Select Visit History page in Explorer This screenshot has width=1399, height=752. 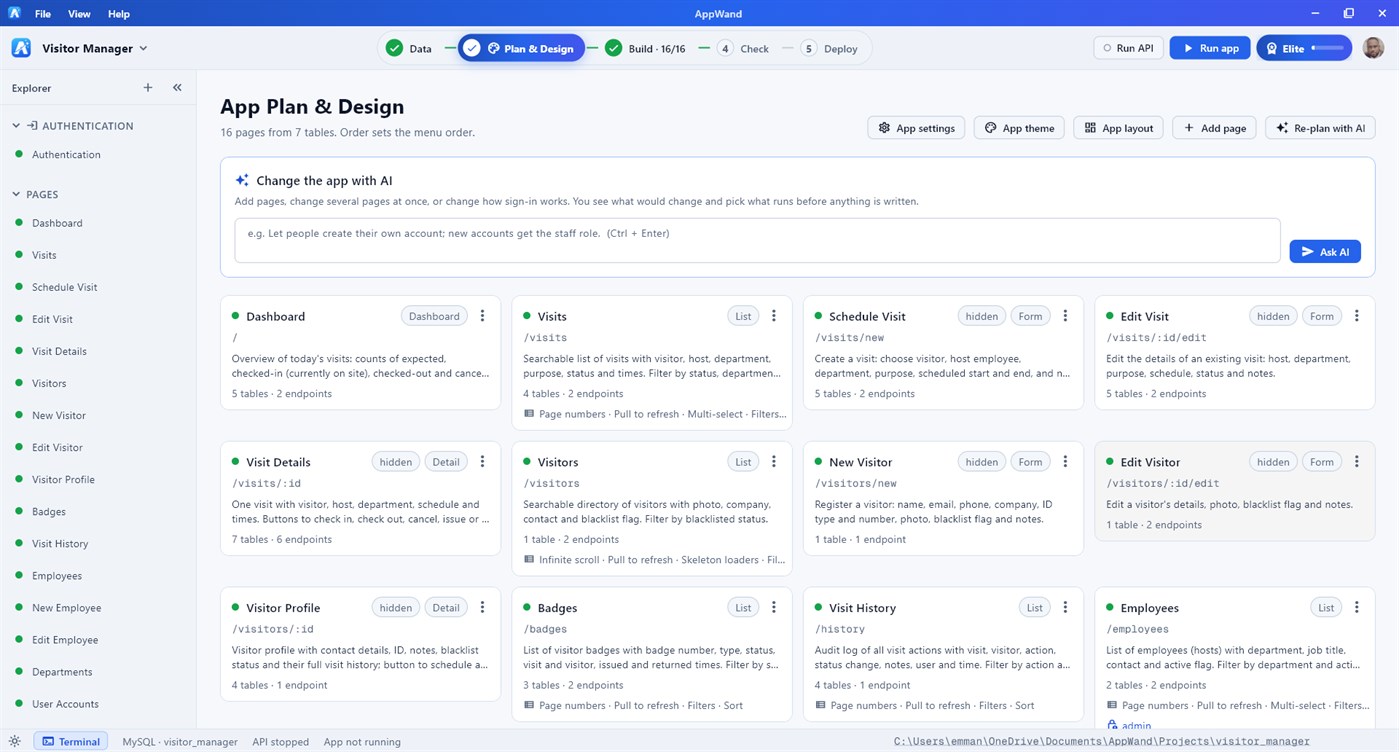click(60, 544)
